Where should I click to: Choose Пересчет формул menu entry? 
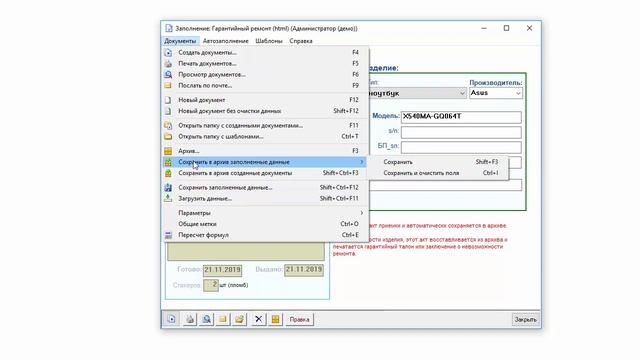265,235
